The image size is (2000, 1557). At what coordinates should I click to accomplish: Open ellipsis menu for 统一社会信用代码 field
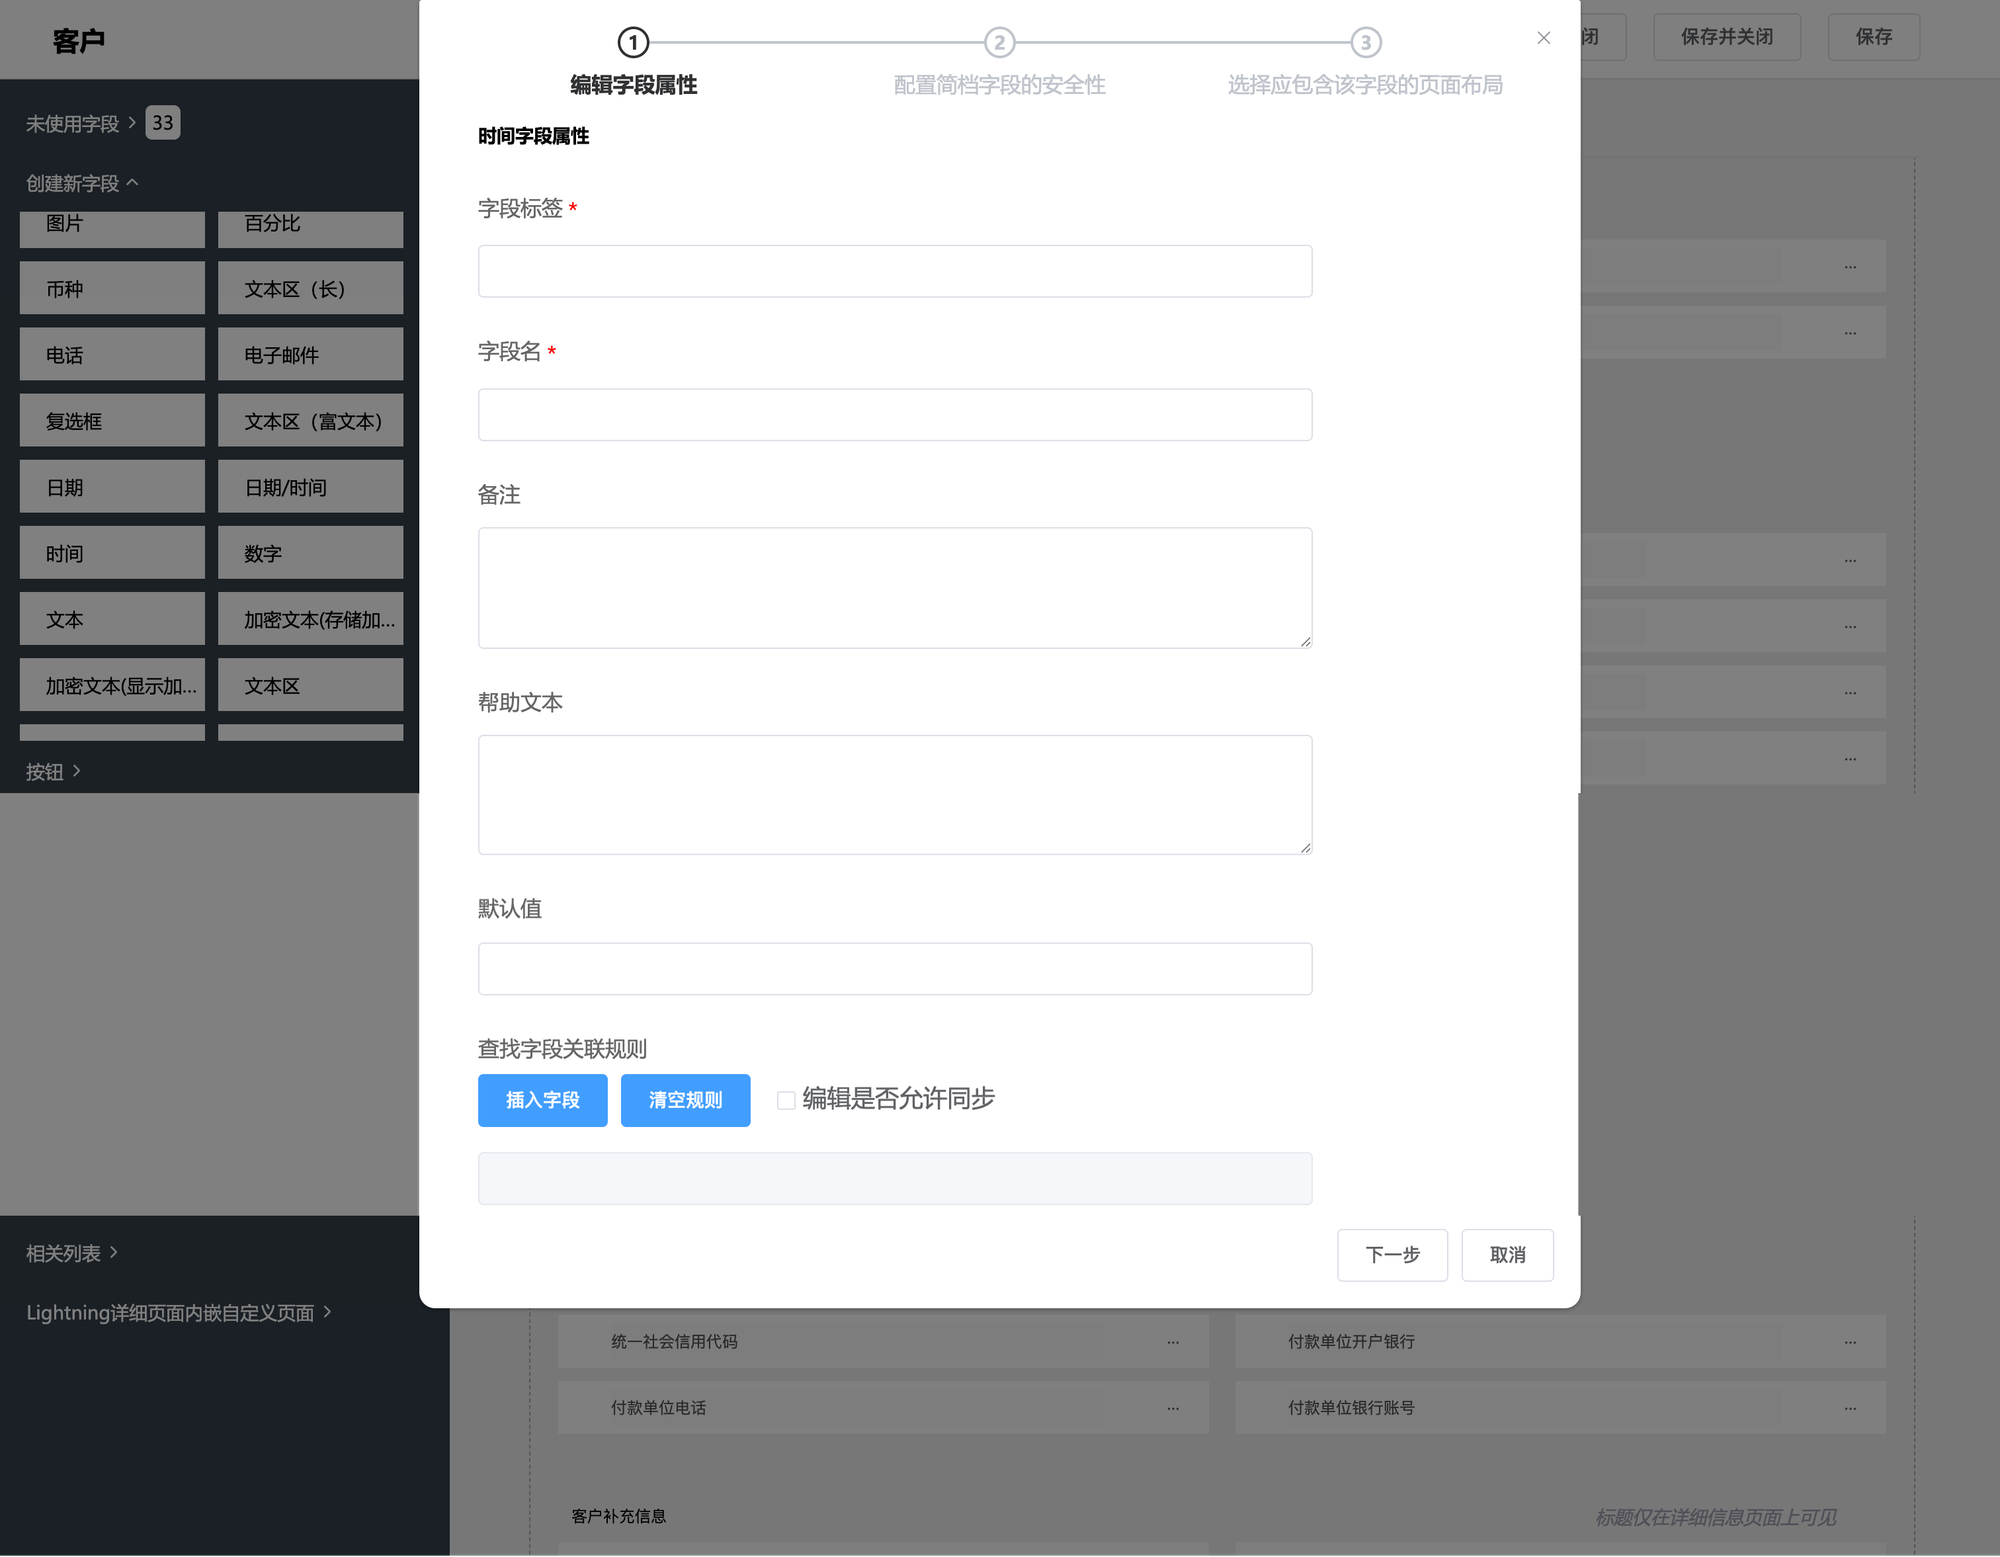pos(1172,1342)
